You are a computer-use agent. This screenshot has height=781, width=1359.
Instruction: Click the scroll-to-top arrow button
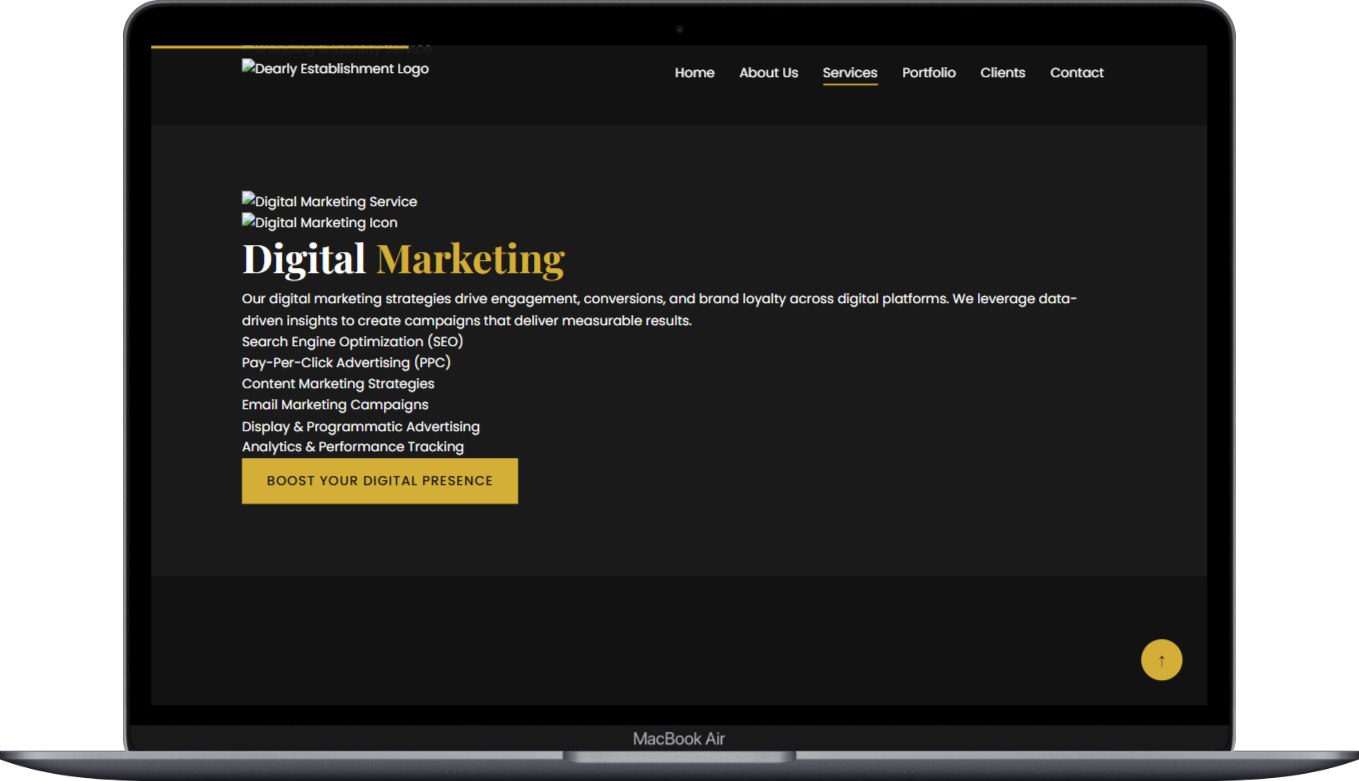(x=1161, y=660)
